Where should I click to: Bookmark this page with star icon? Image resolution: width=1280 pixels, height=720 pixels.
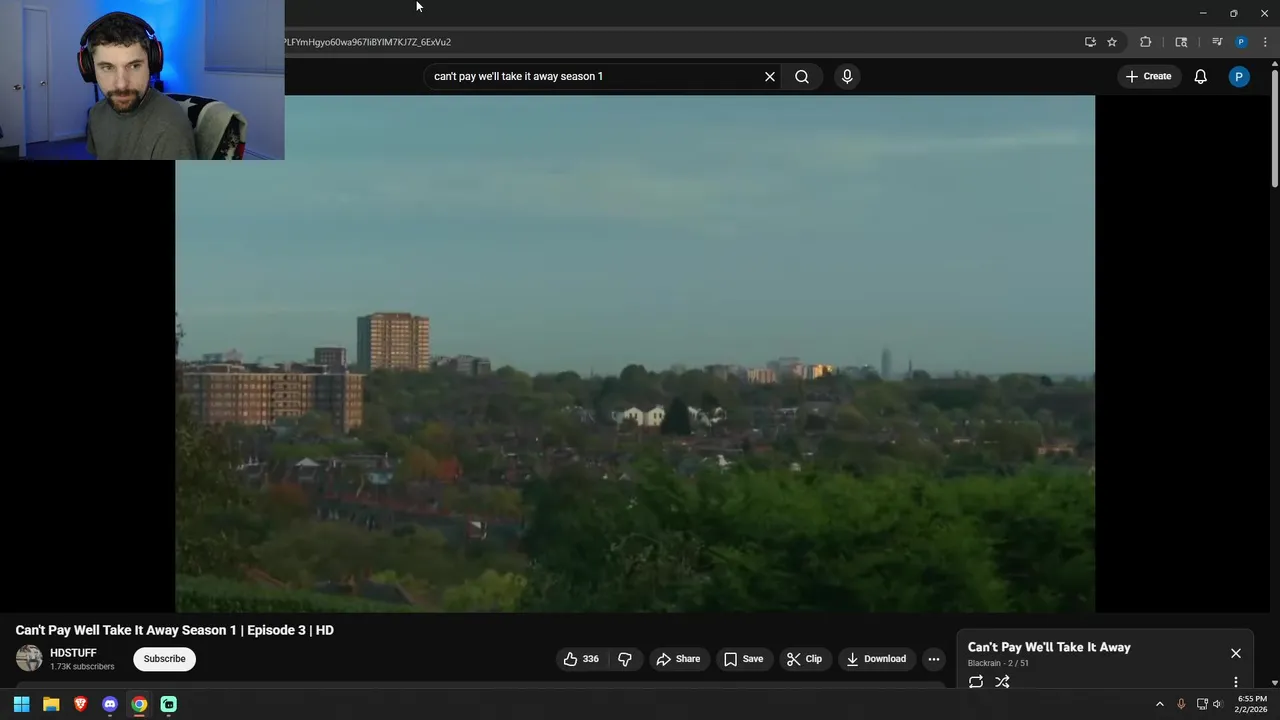(x=1112, y=42)
